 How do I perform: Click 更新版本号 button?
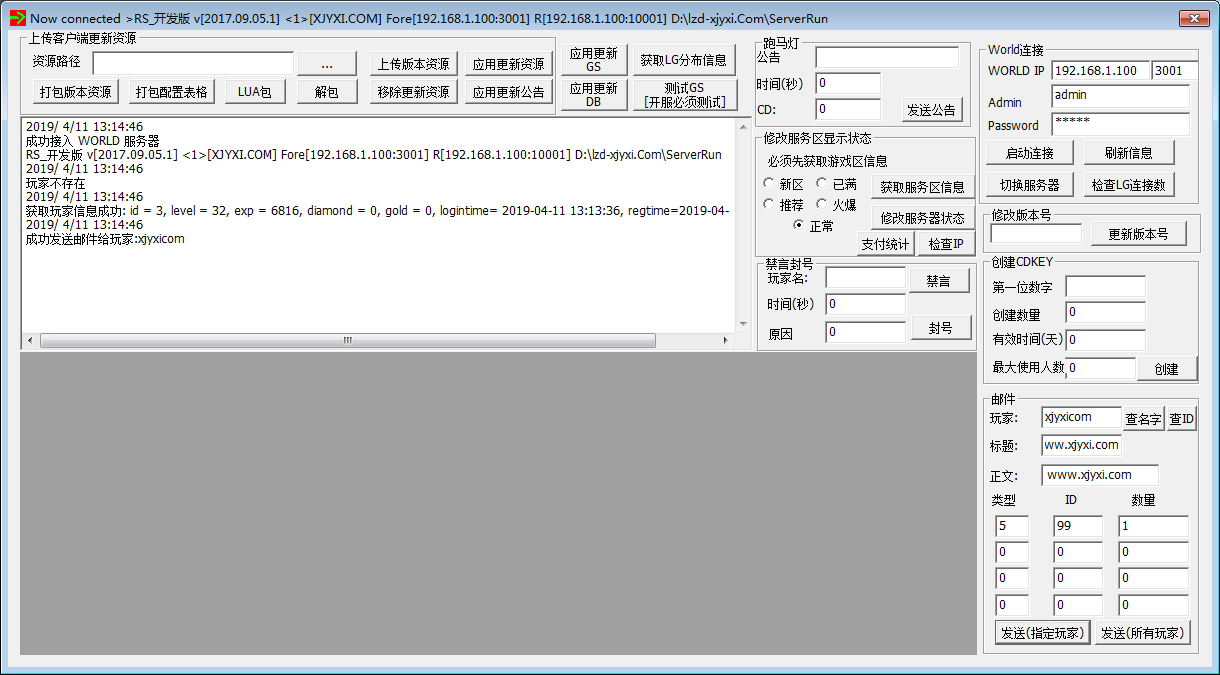[x=1137, y=234]
